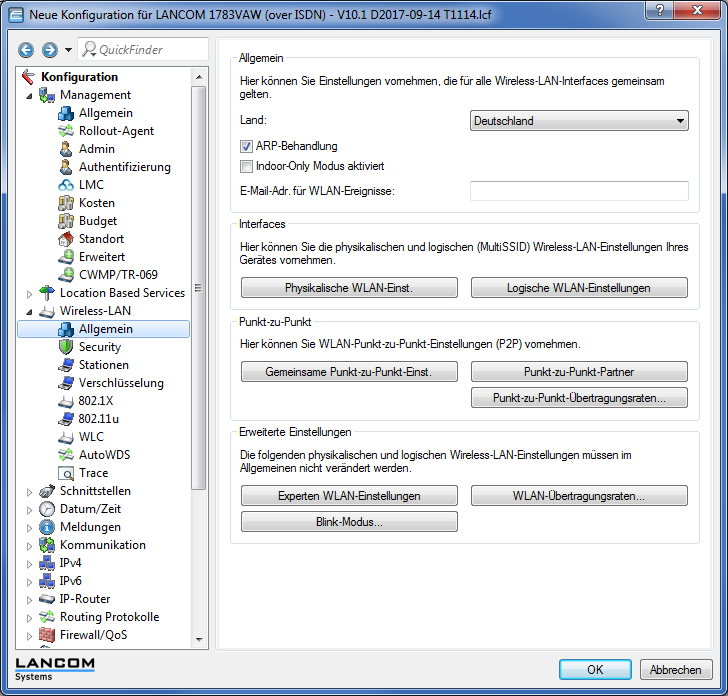This screenshot has width=728, height=696.
Task: Click the Punkt-zu-Punkt-Partner button
Action: (x=579, y=372)
